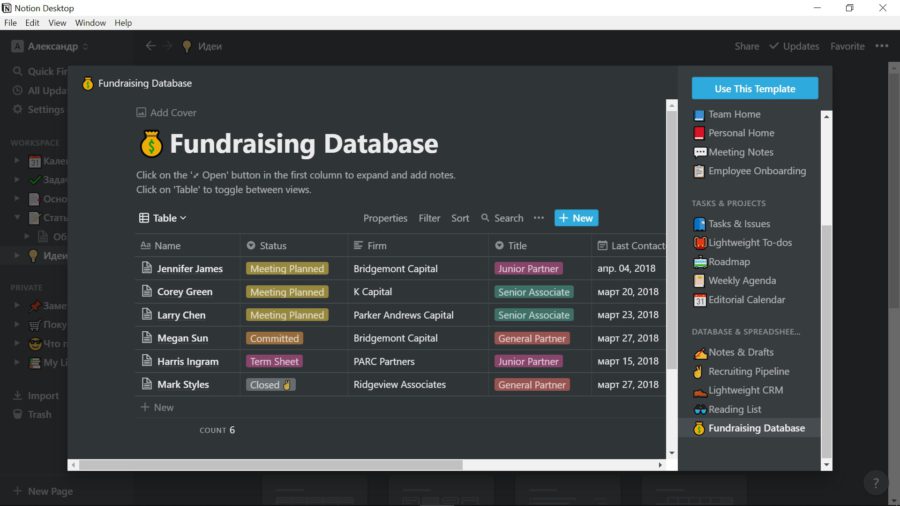Expand the Идеи page in sidebar
The width and height of the screenshot is (900, 506).
tap(17, 255)
